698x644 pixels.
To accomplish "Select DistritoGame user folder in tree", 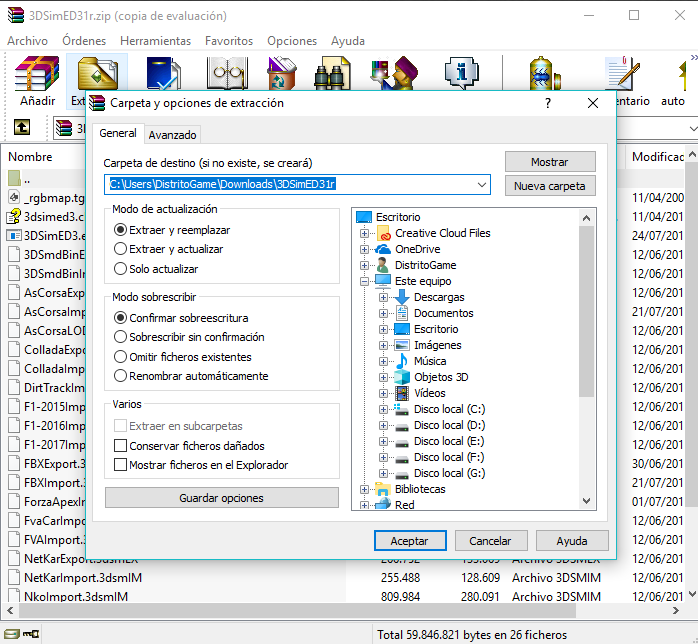I will [x=425, y=265].
